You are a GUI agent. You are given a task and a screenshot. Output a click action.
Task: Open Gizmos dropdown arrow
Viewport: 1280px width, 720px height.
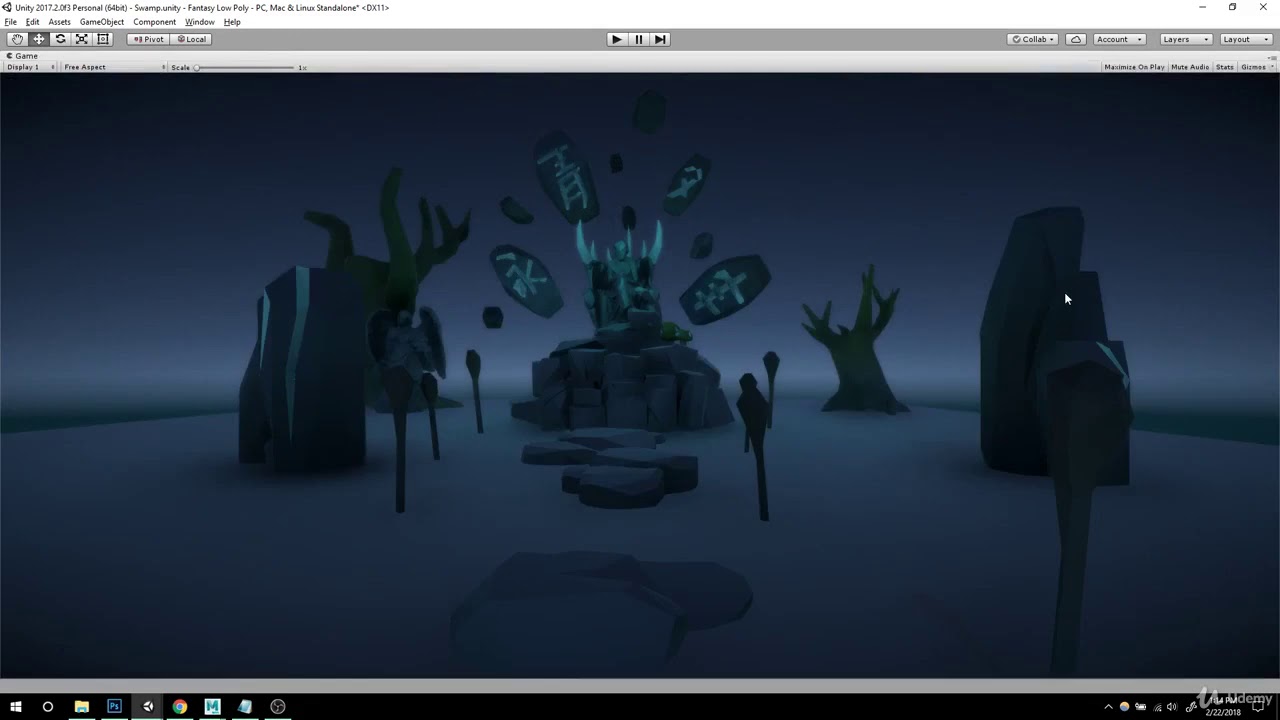coord(1272,67)
